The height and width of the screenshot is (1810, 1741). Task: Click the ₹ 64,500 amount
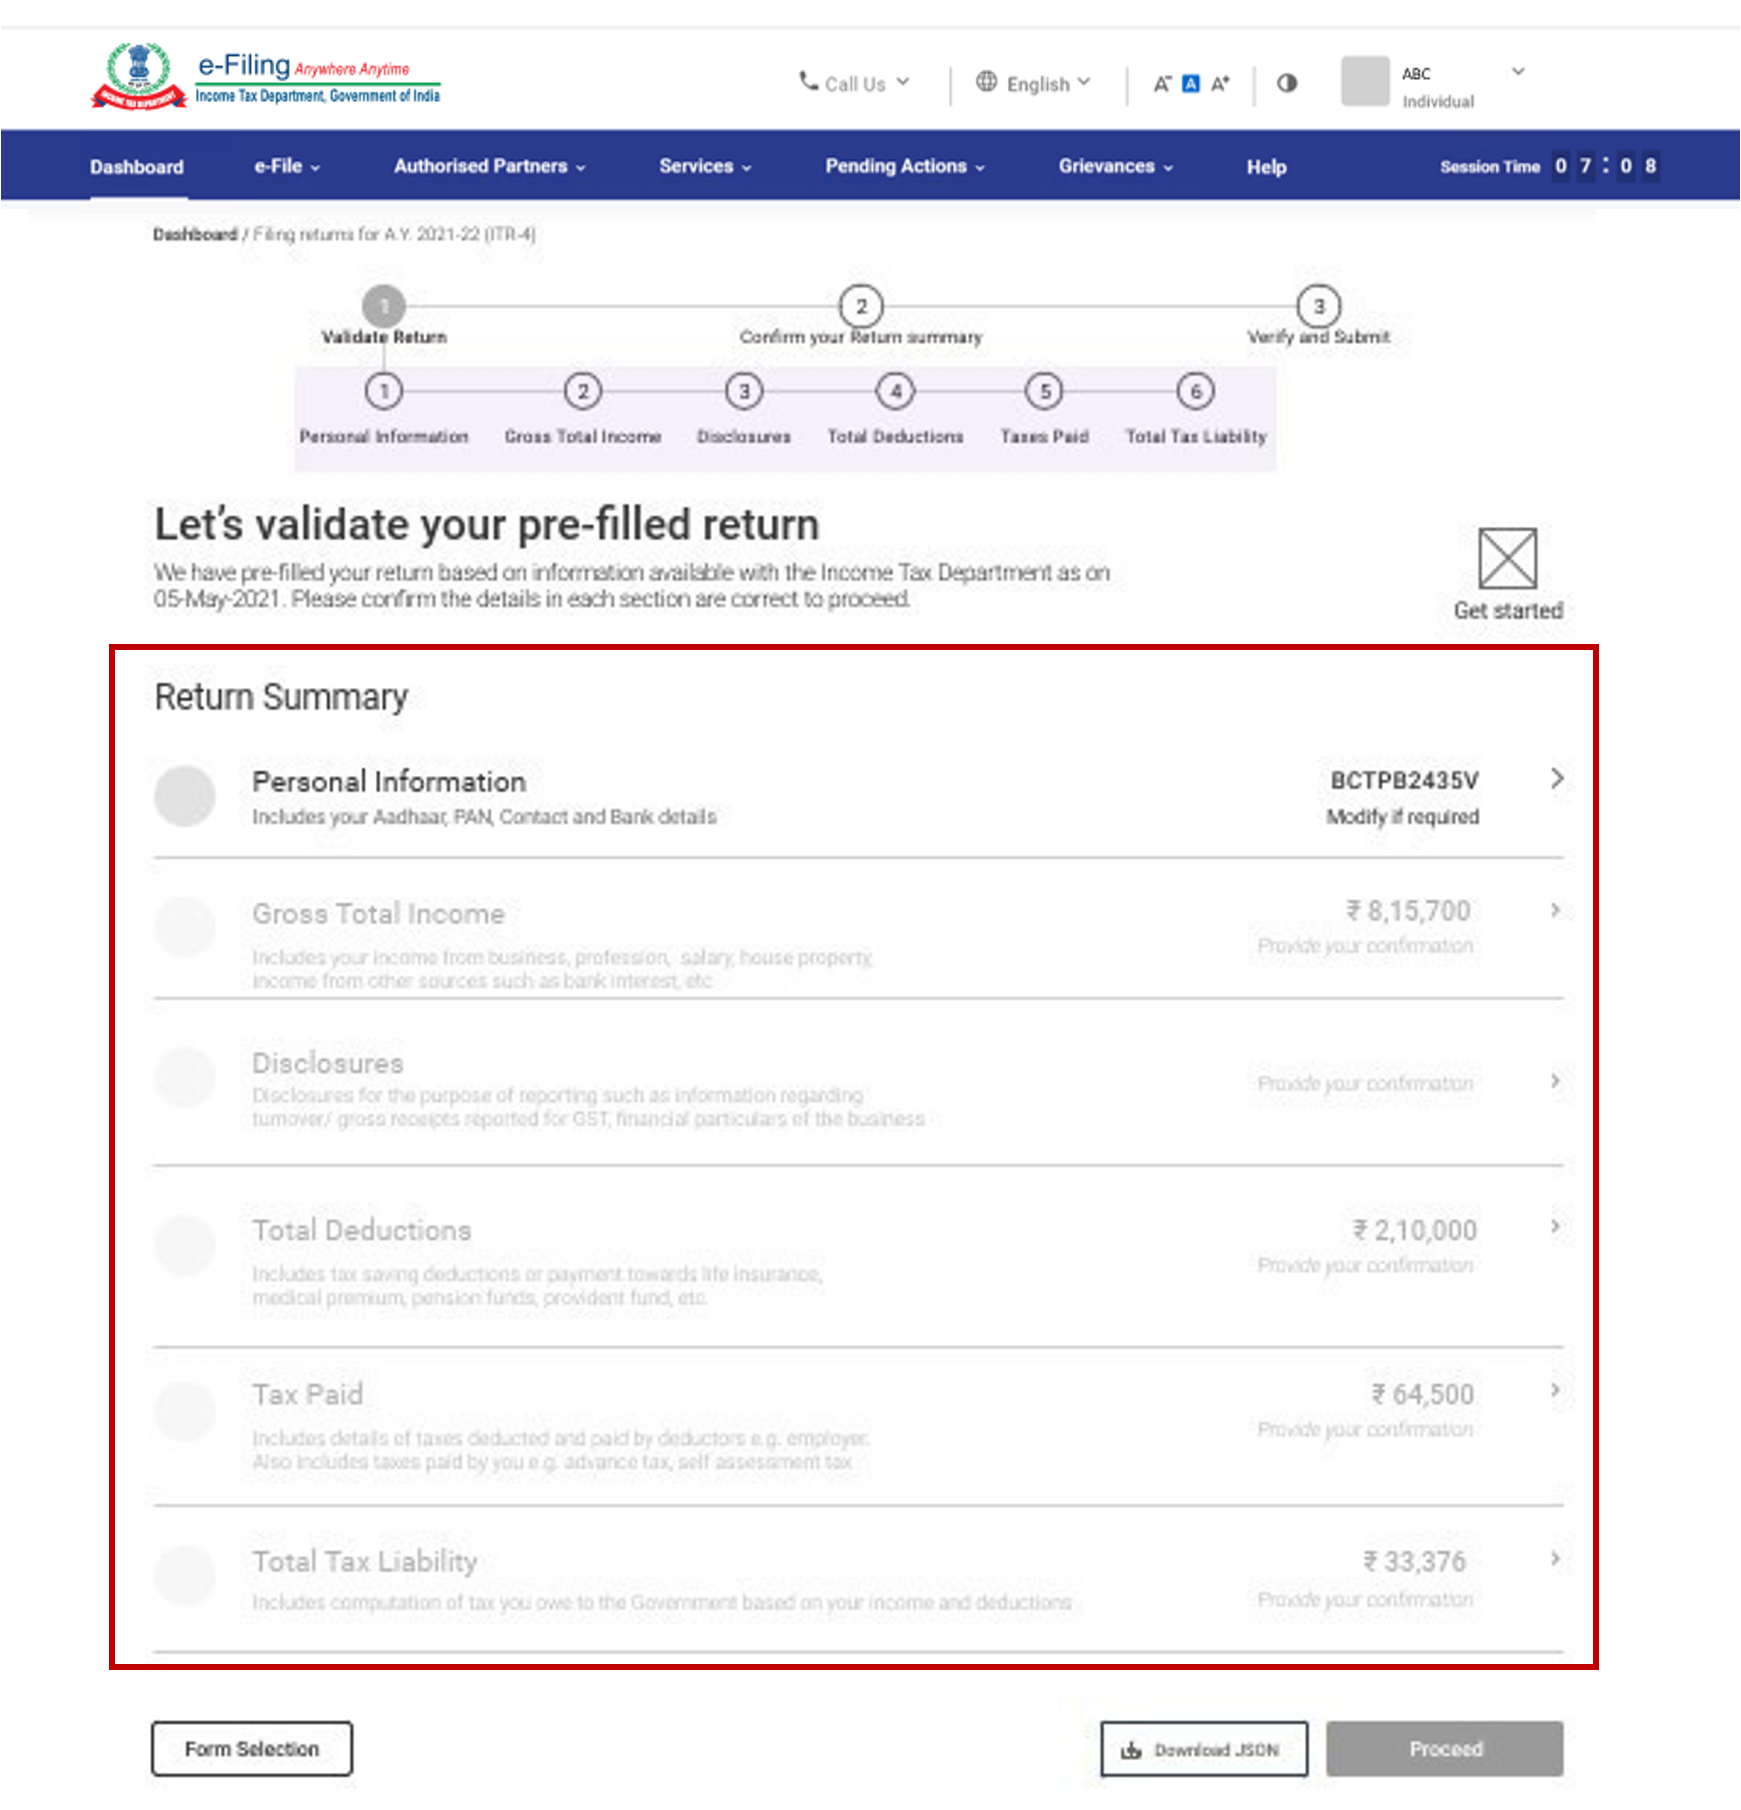[x=1423, y=1394]
